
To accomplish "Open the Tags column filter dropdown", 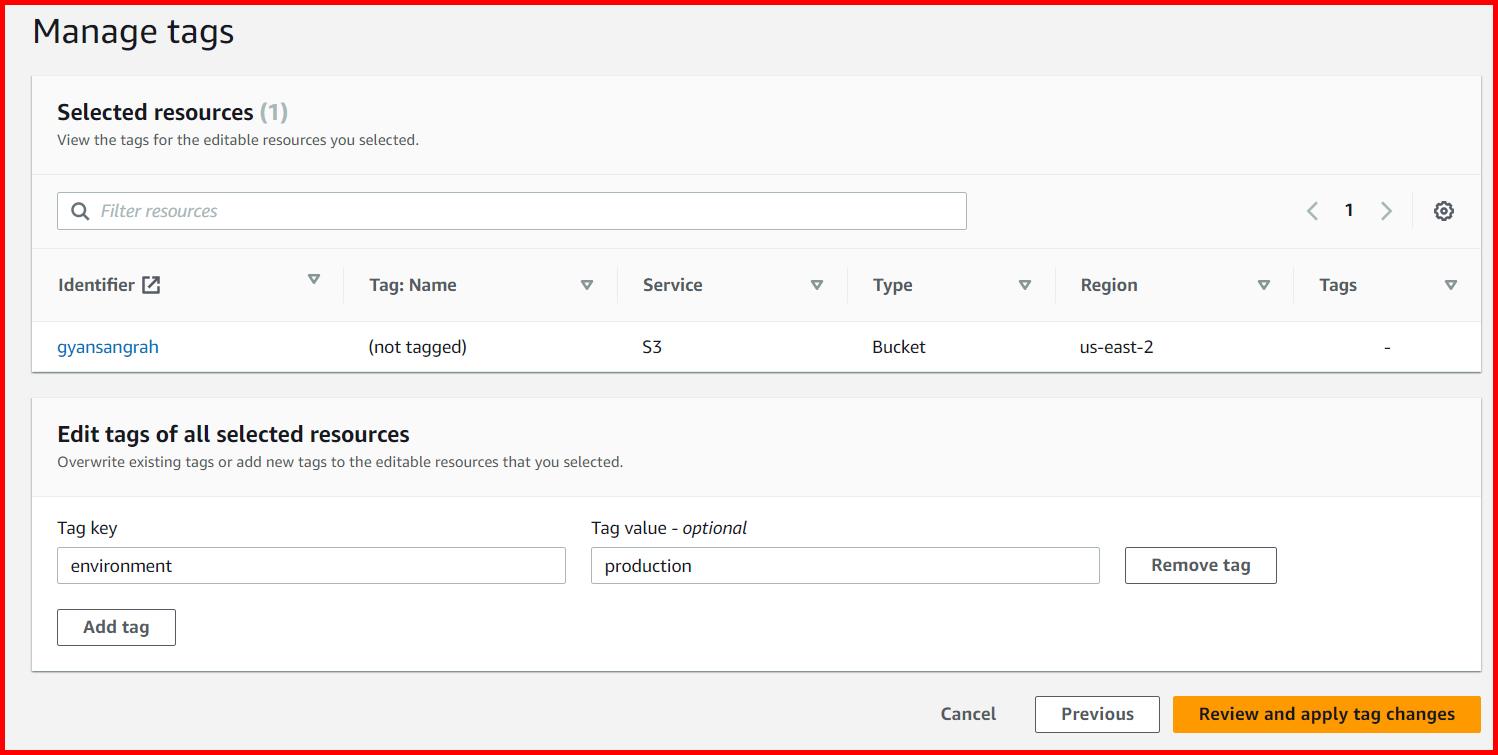I will [x=1451, y=285].
